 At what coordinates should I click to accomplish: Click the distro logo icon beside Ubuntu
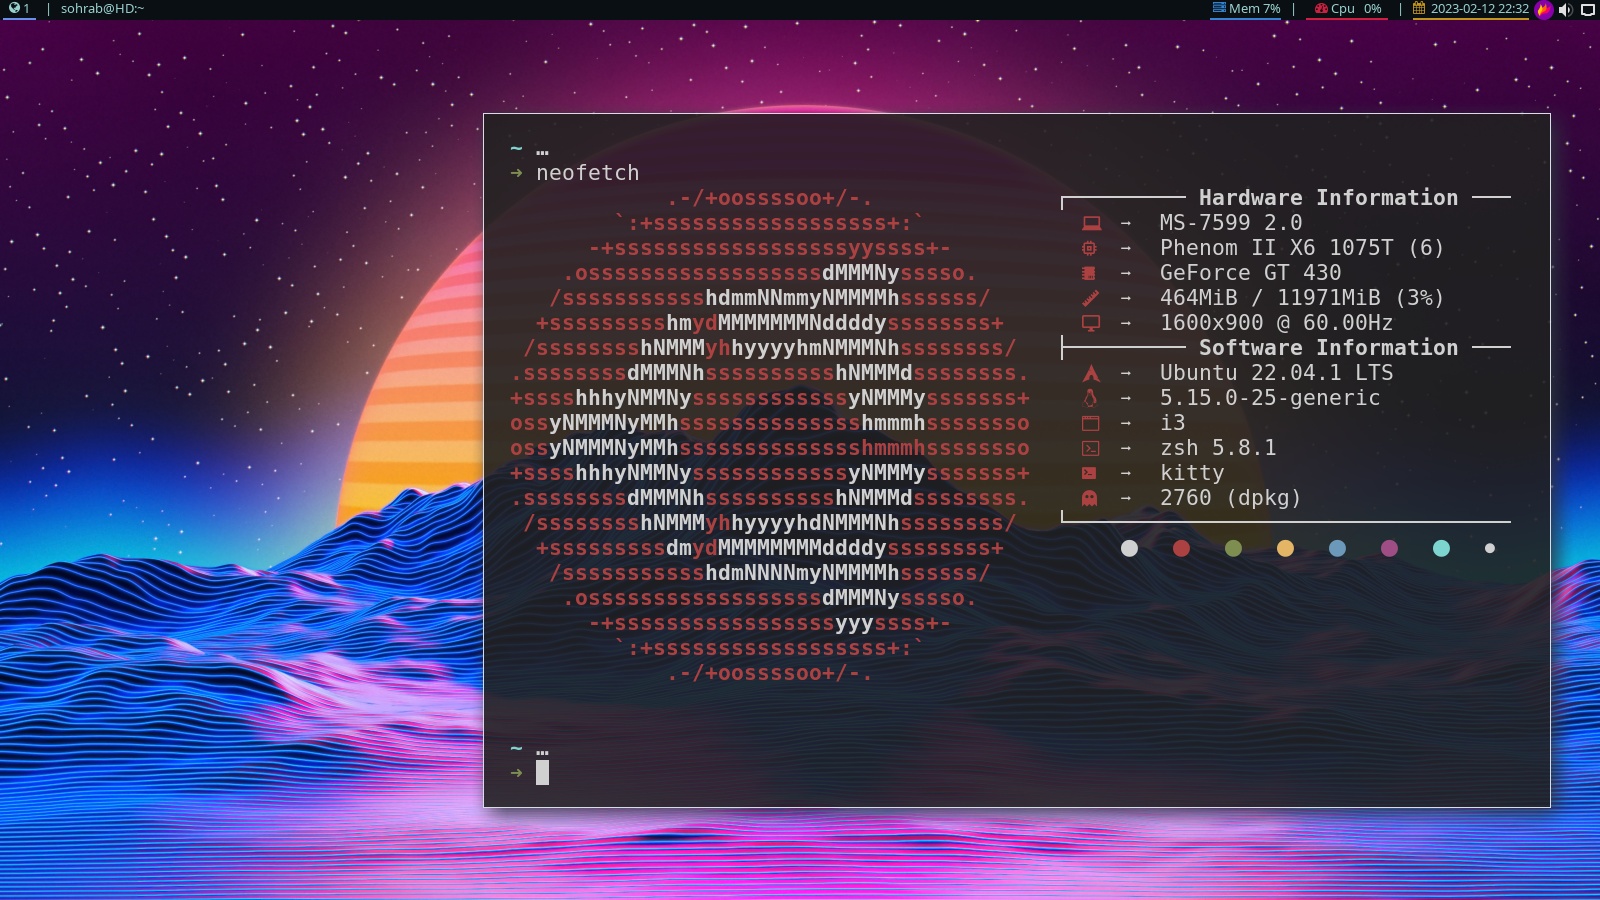coord(1091,373)
